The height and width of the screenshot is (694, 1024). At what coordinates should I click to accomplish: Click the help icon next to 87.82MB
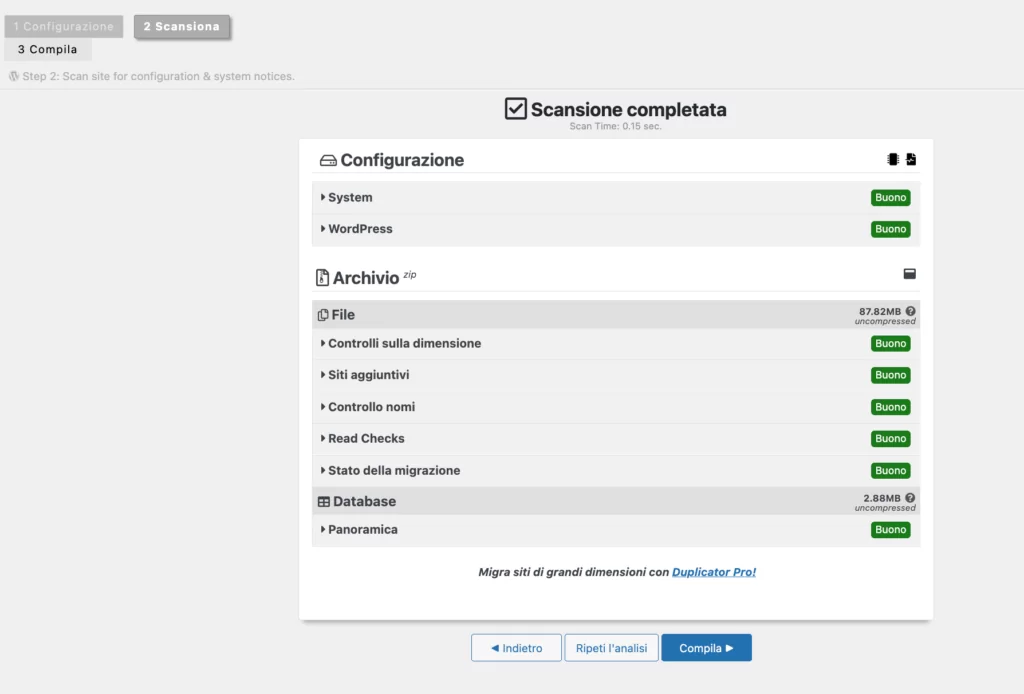(x=910, y=311)
